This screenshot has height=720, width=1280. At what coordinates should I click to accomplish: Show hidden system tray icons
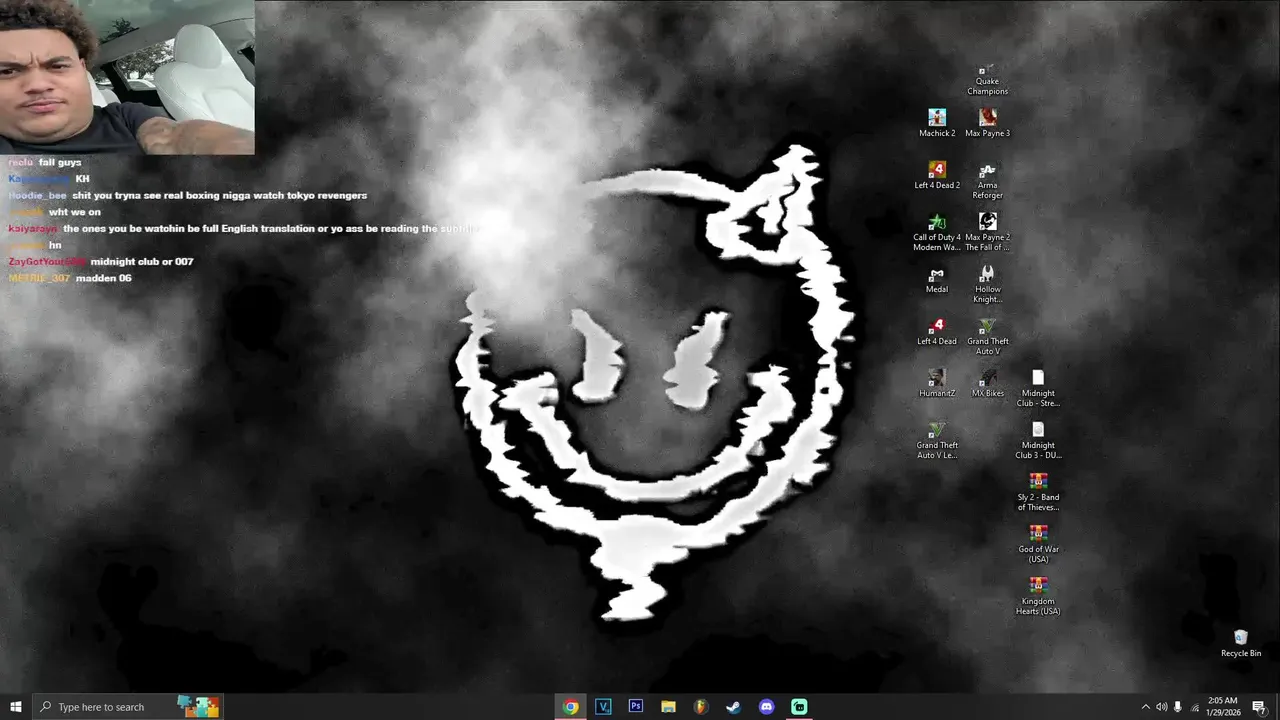coord(1145,707)
